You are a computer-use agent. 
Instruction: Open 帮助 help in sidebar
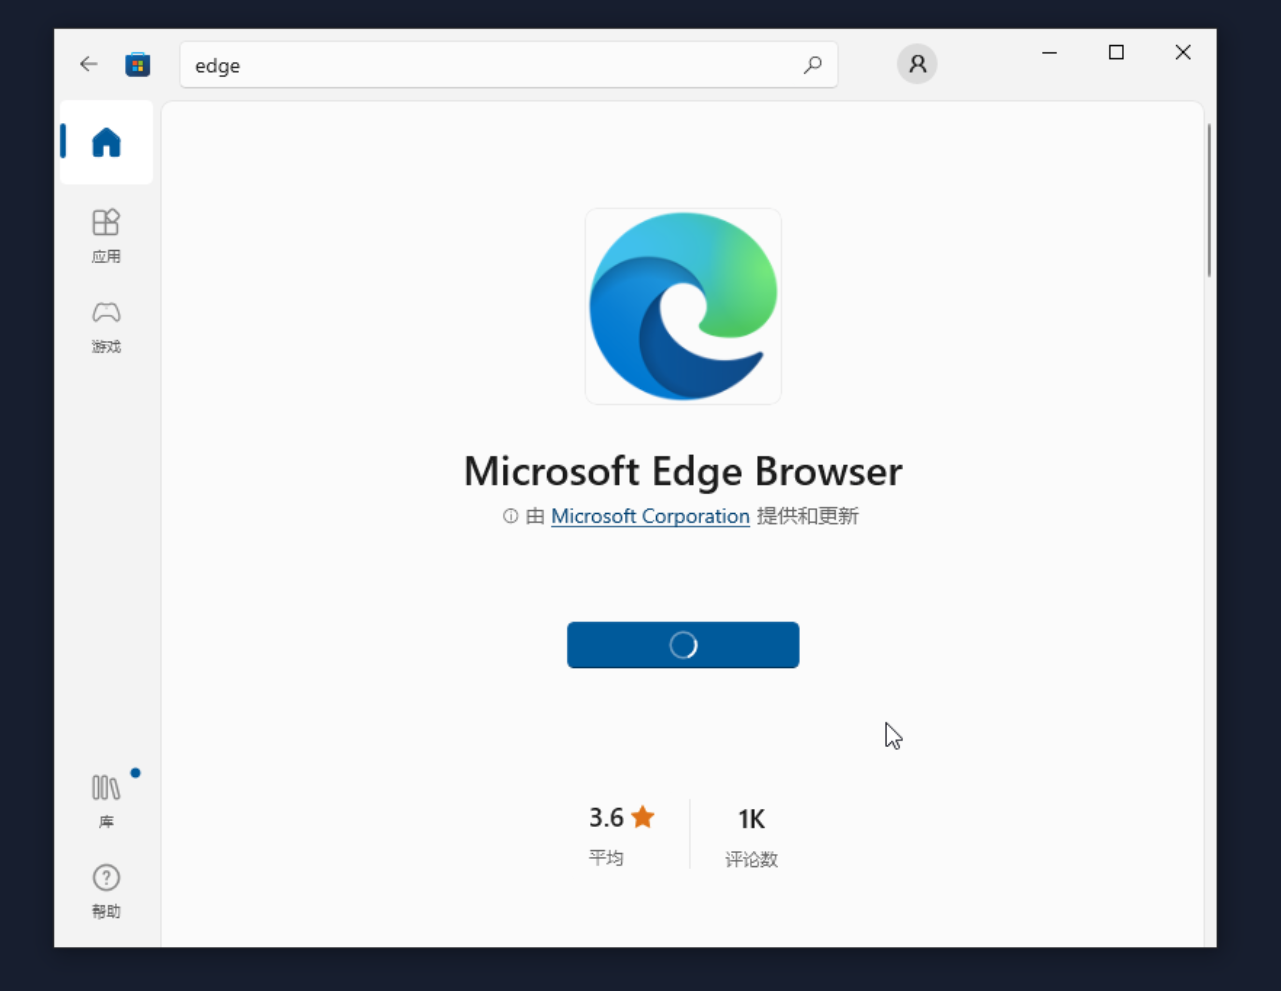point(106,891)
